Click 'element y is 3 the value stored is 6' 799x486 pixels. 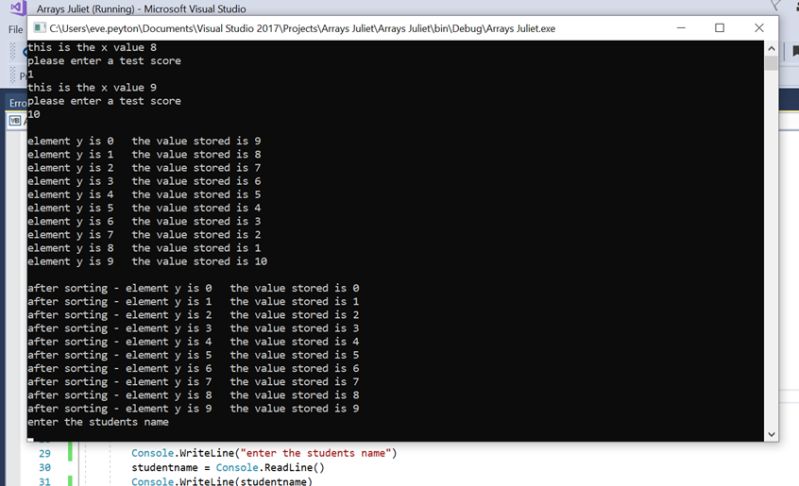coord(144,181)
